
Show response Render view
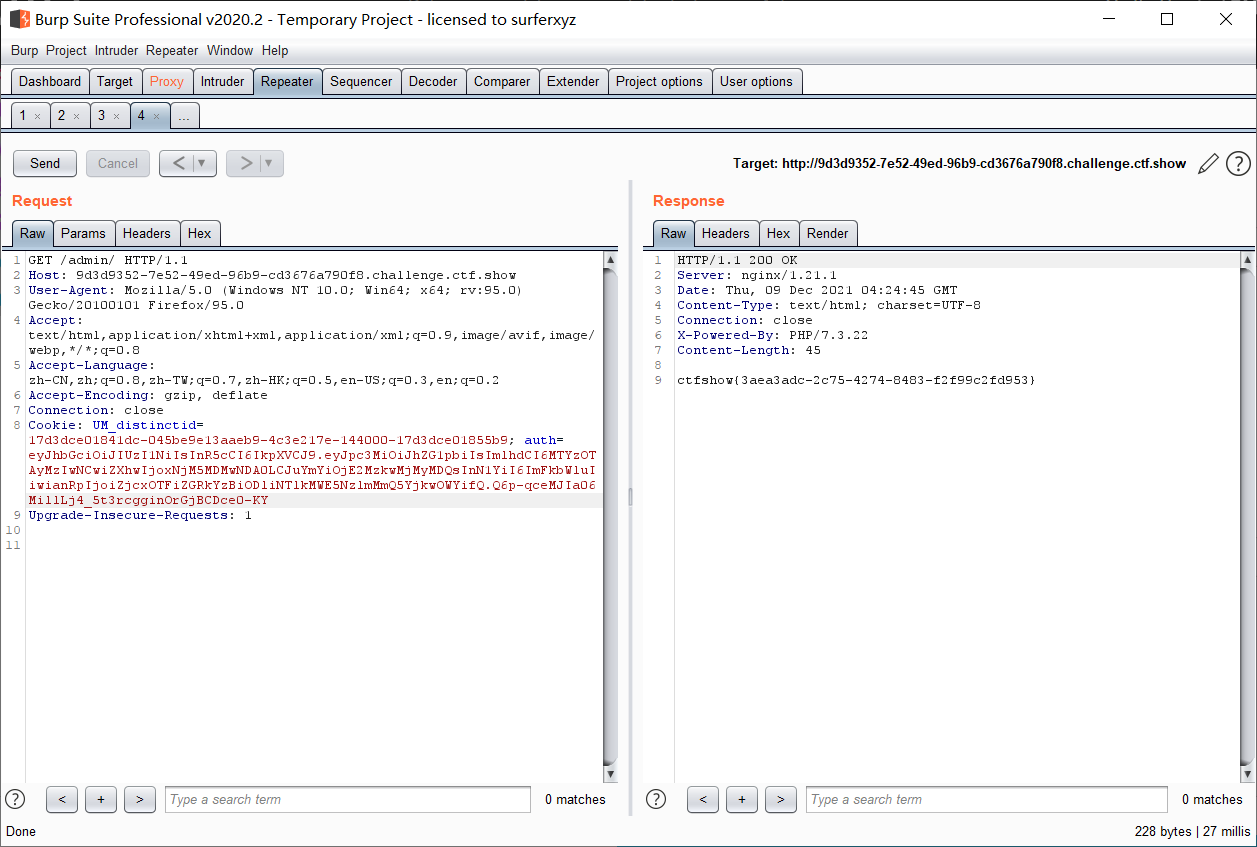(828, 233)
